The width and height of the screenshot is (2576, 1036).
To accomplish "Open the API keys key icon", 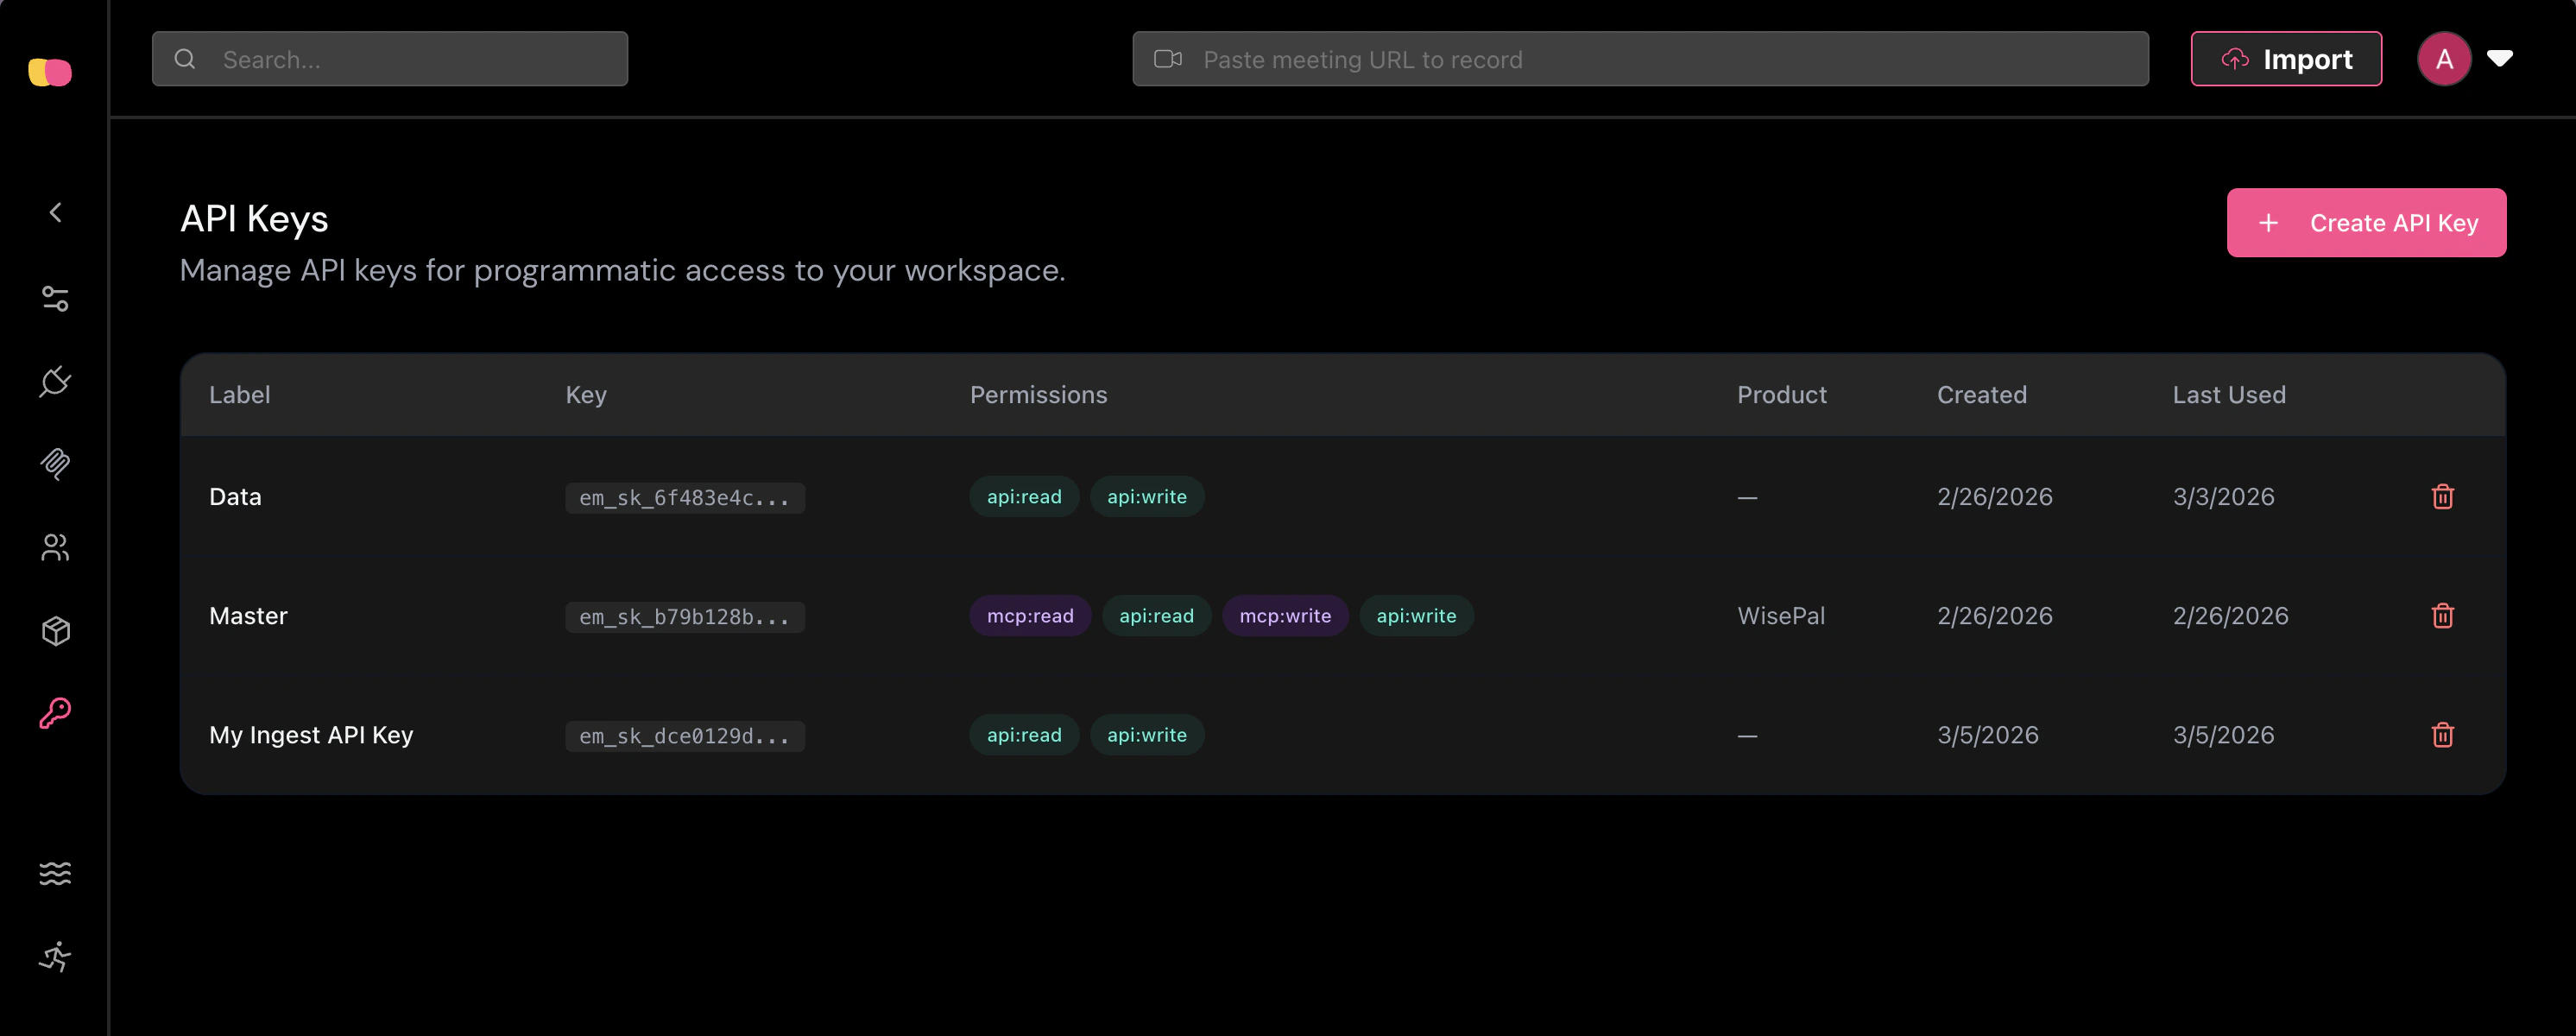I will (55, 713).
